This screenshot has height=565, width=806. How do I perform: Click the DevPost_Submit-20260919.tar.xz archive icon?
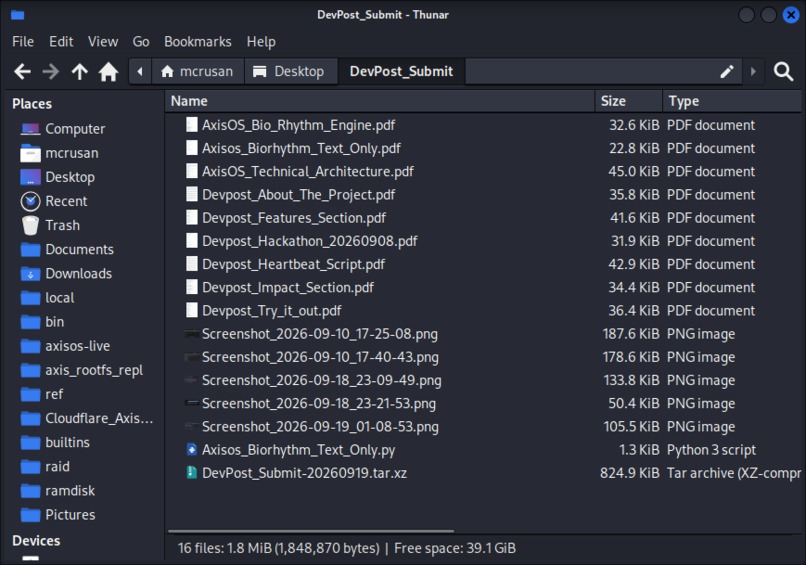pyautogui.click(x=192, y=473)
